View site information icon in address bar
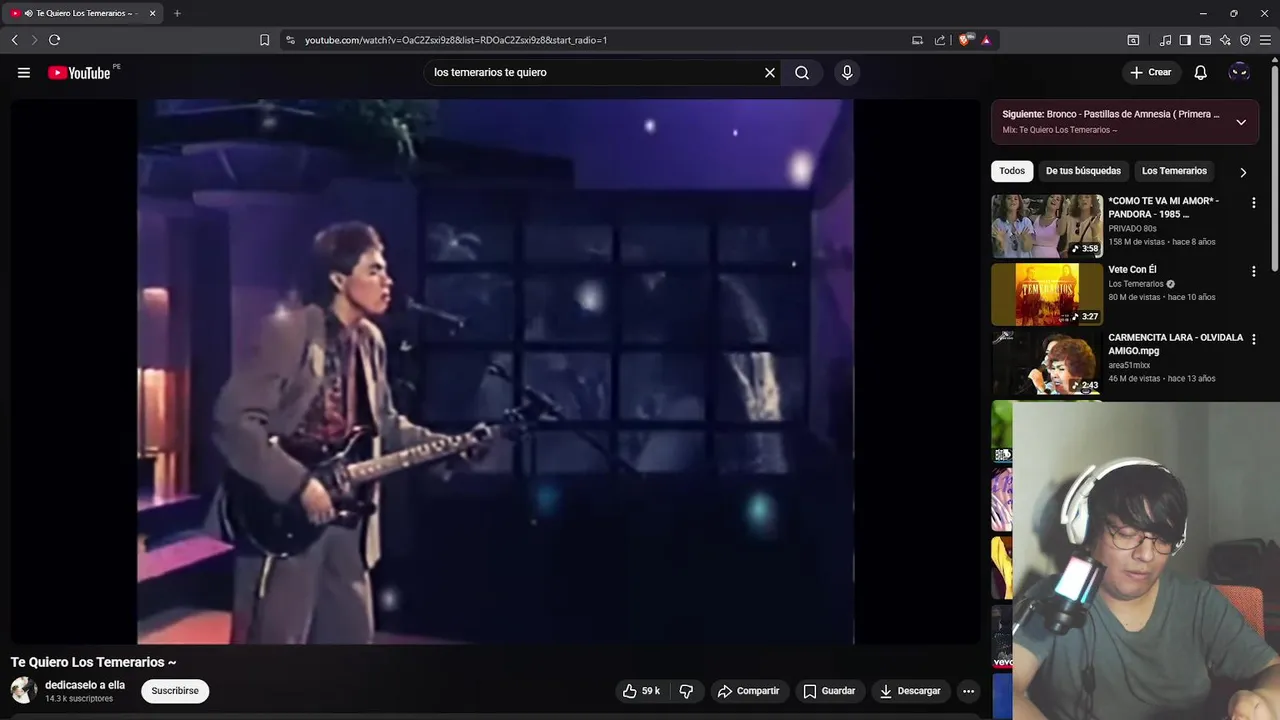This screenshot has height=720, width=1280. 290,40
